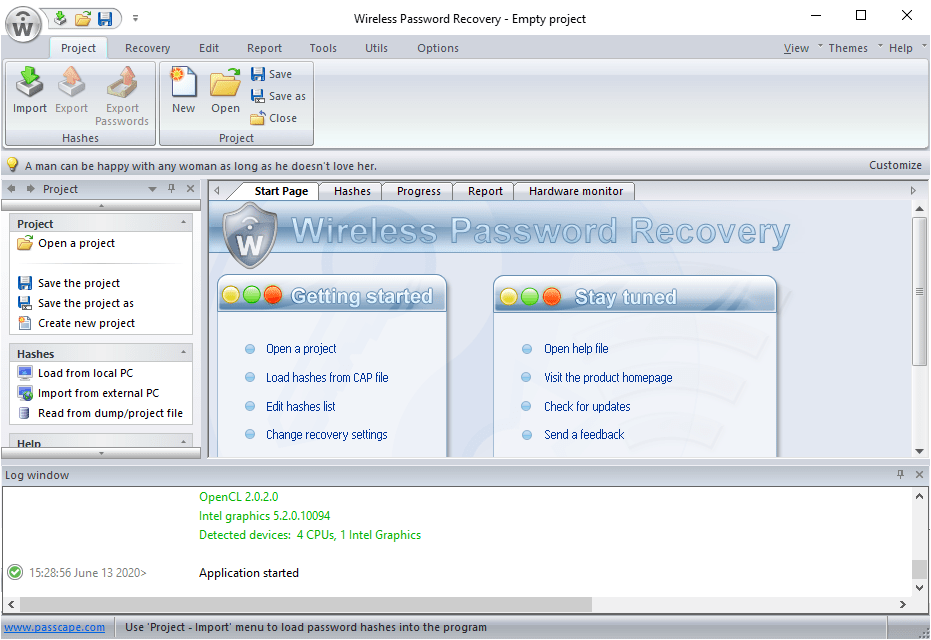Click the log window horizontal scrollbar thumb

click(x=306, y=604)
